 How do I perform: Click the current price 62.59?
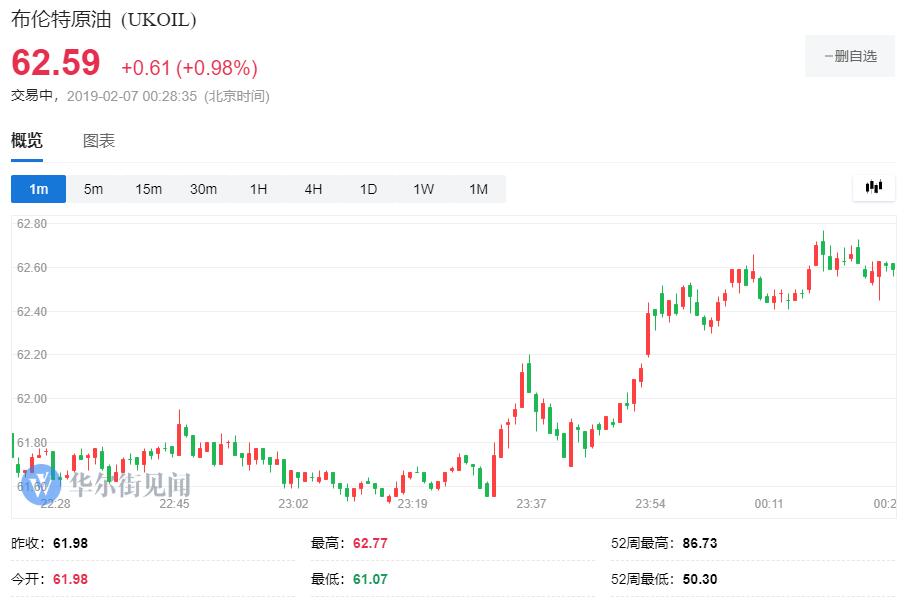[56, 63]
